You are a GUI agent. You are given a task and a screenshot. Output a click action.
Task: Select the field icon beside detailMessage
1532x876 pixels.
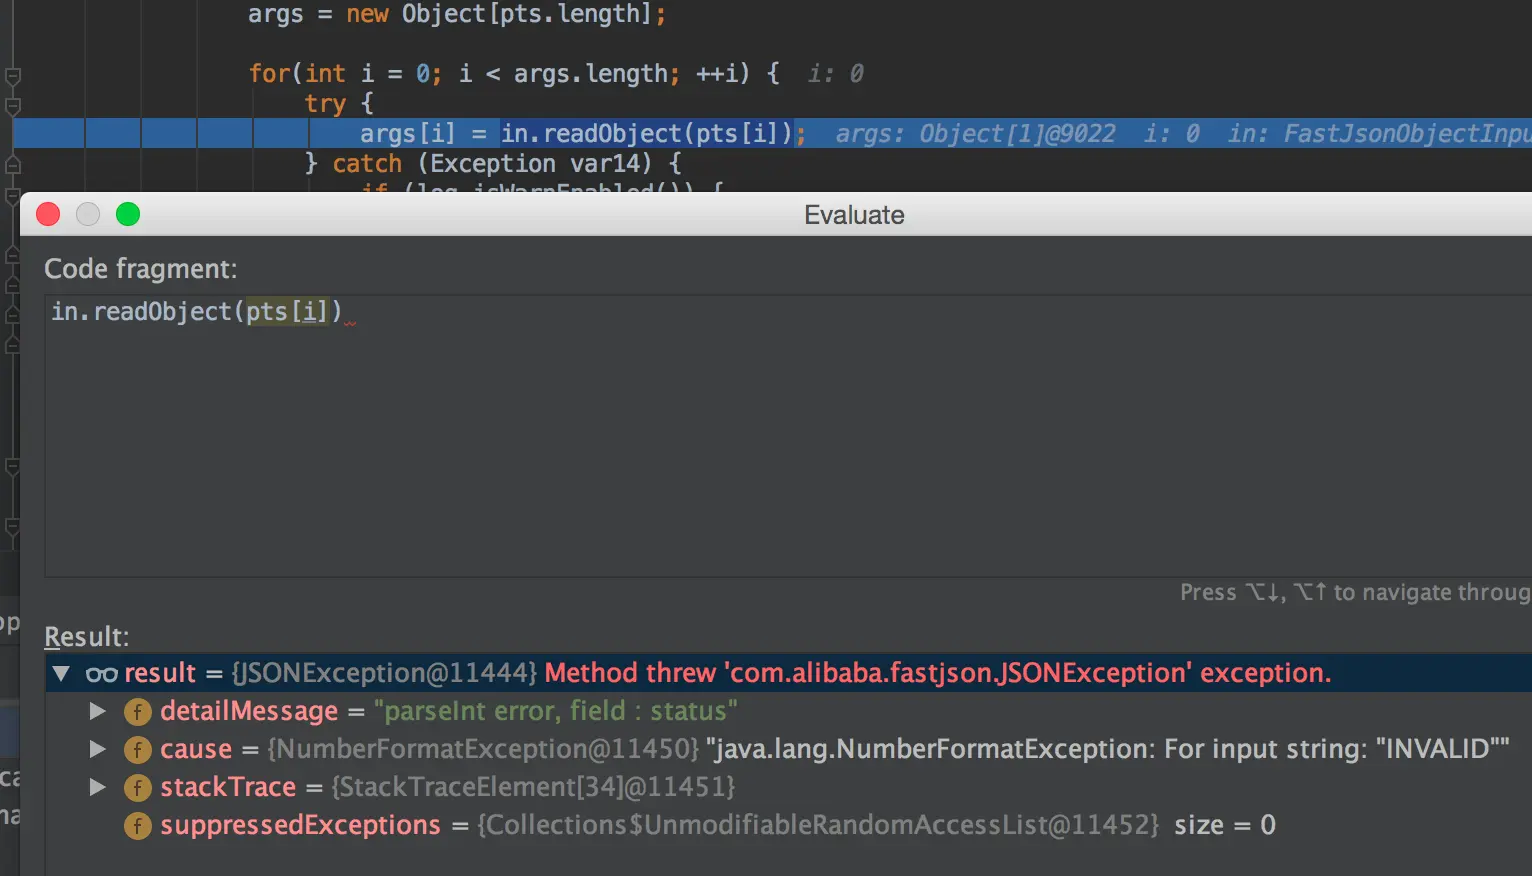[137, 712]
